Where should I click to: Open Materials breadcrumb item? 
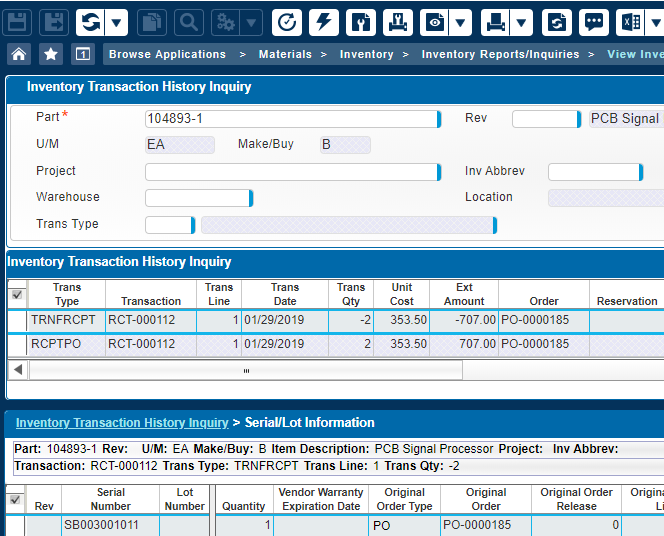(x=285, y=54)
